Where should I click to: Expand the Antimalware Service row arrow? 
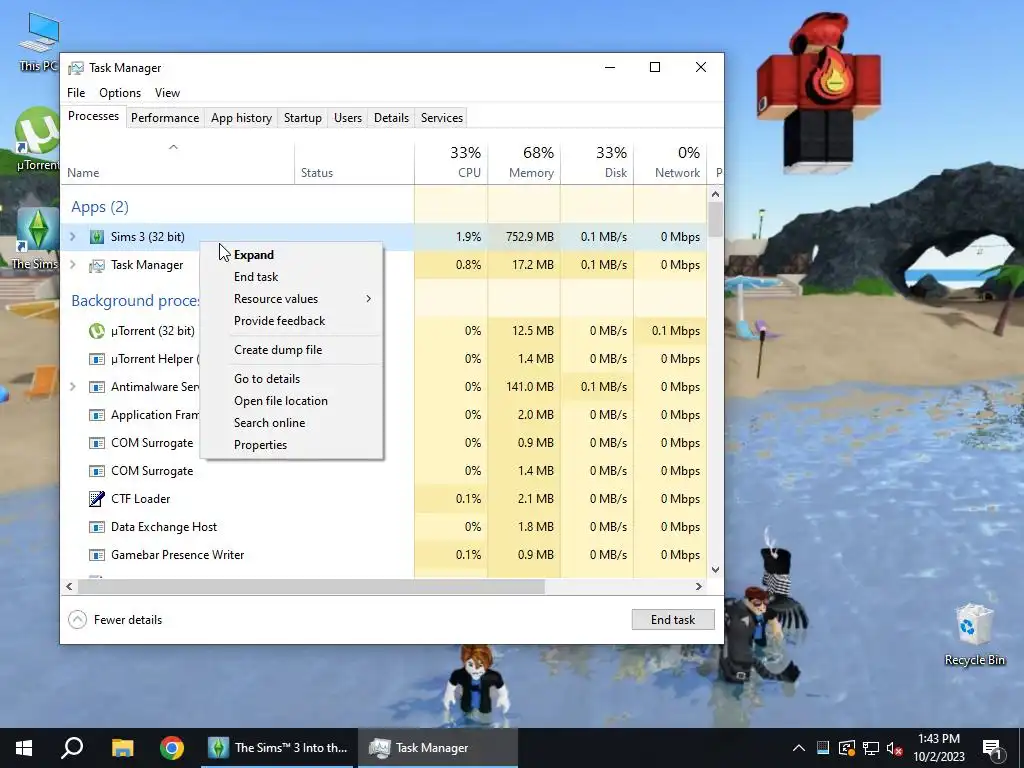point(72,387)
